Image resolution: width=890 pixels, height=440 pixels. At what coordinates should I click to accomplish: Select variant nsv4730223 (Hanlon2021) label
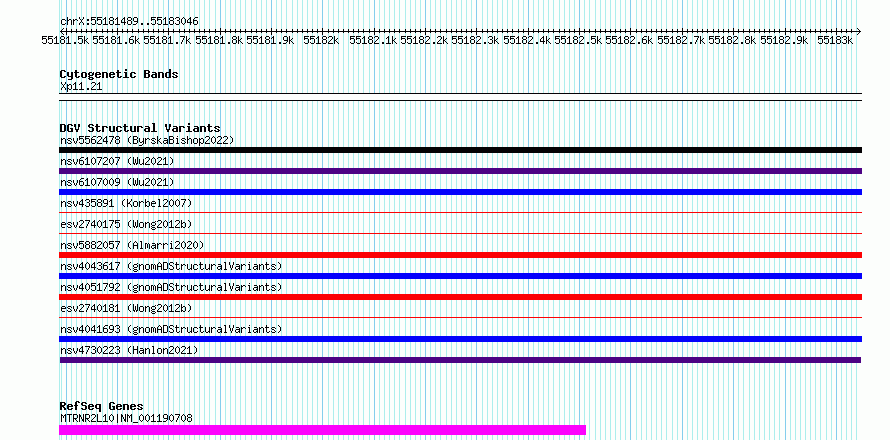[x=129, y=350]
